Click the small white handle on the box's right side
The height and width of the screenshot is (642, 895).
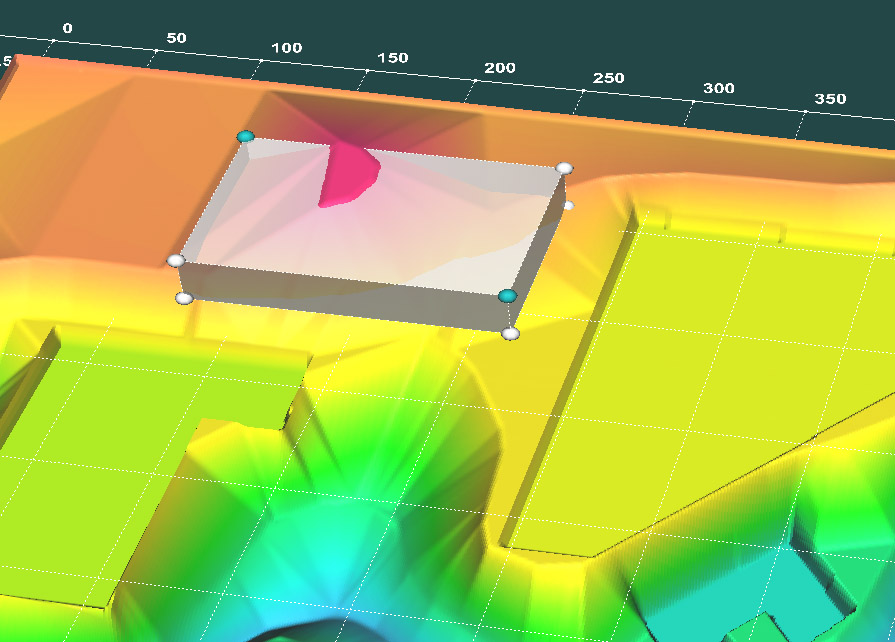click(569, 205)
